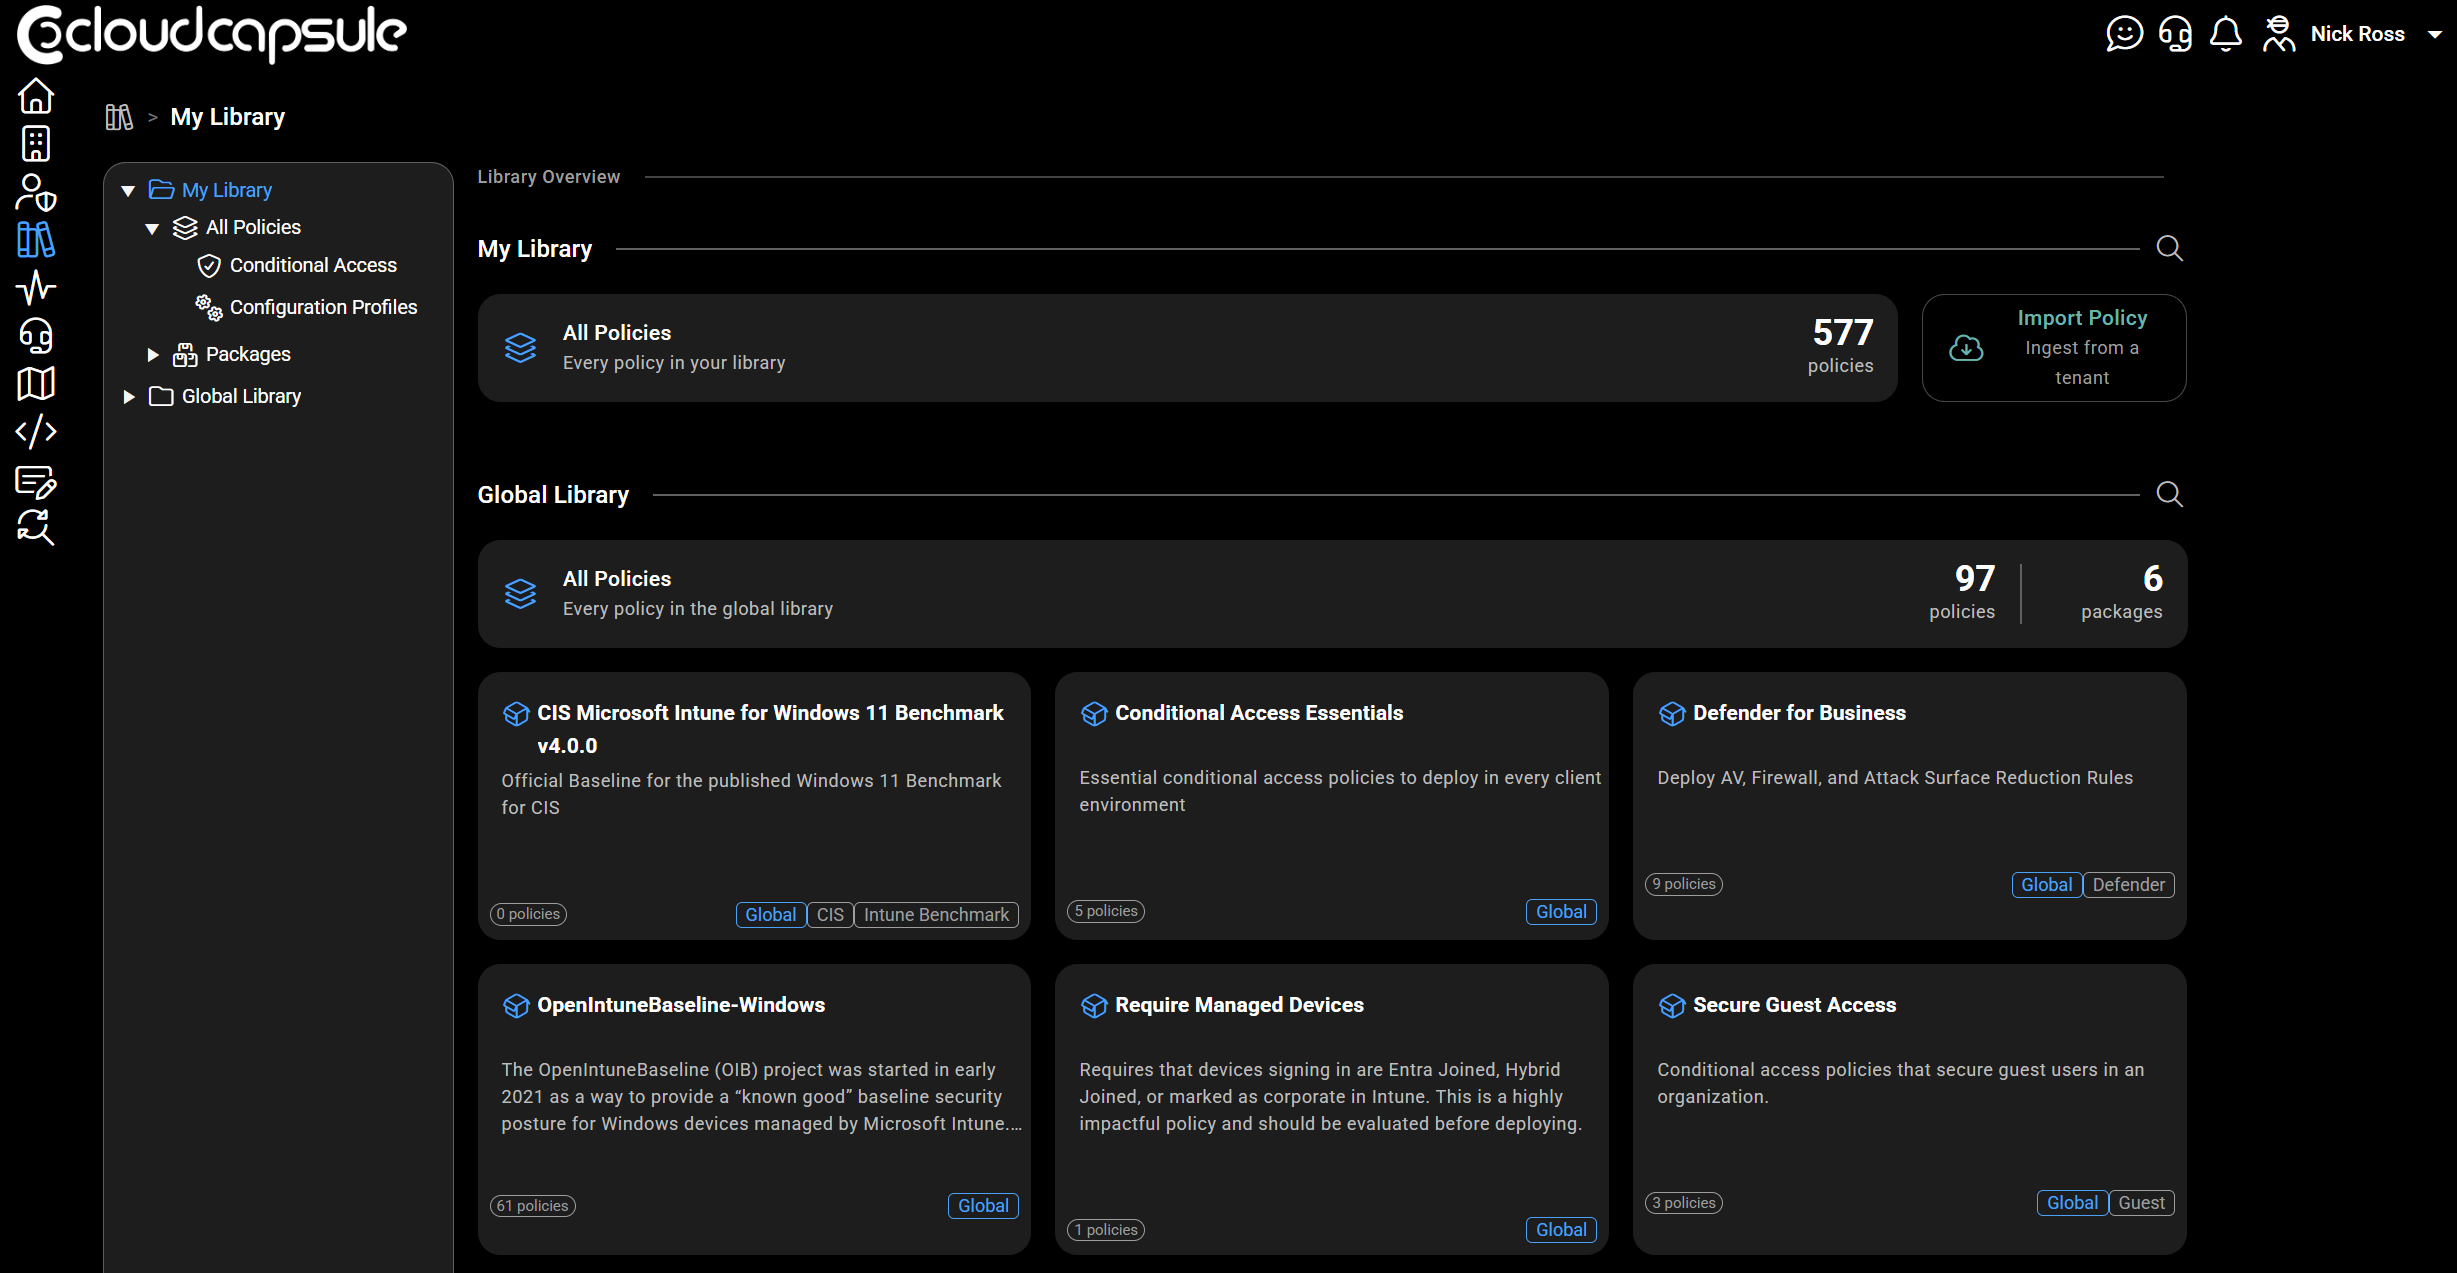Open OpenIntuneBaseline-Windows package card
The height and width of the screenshot is (1273, 2457).
680,1005
